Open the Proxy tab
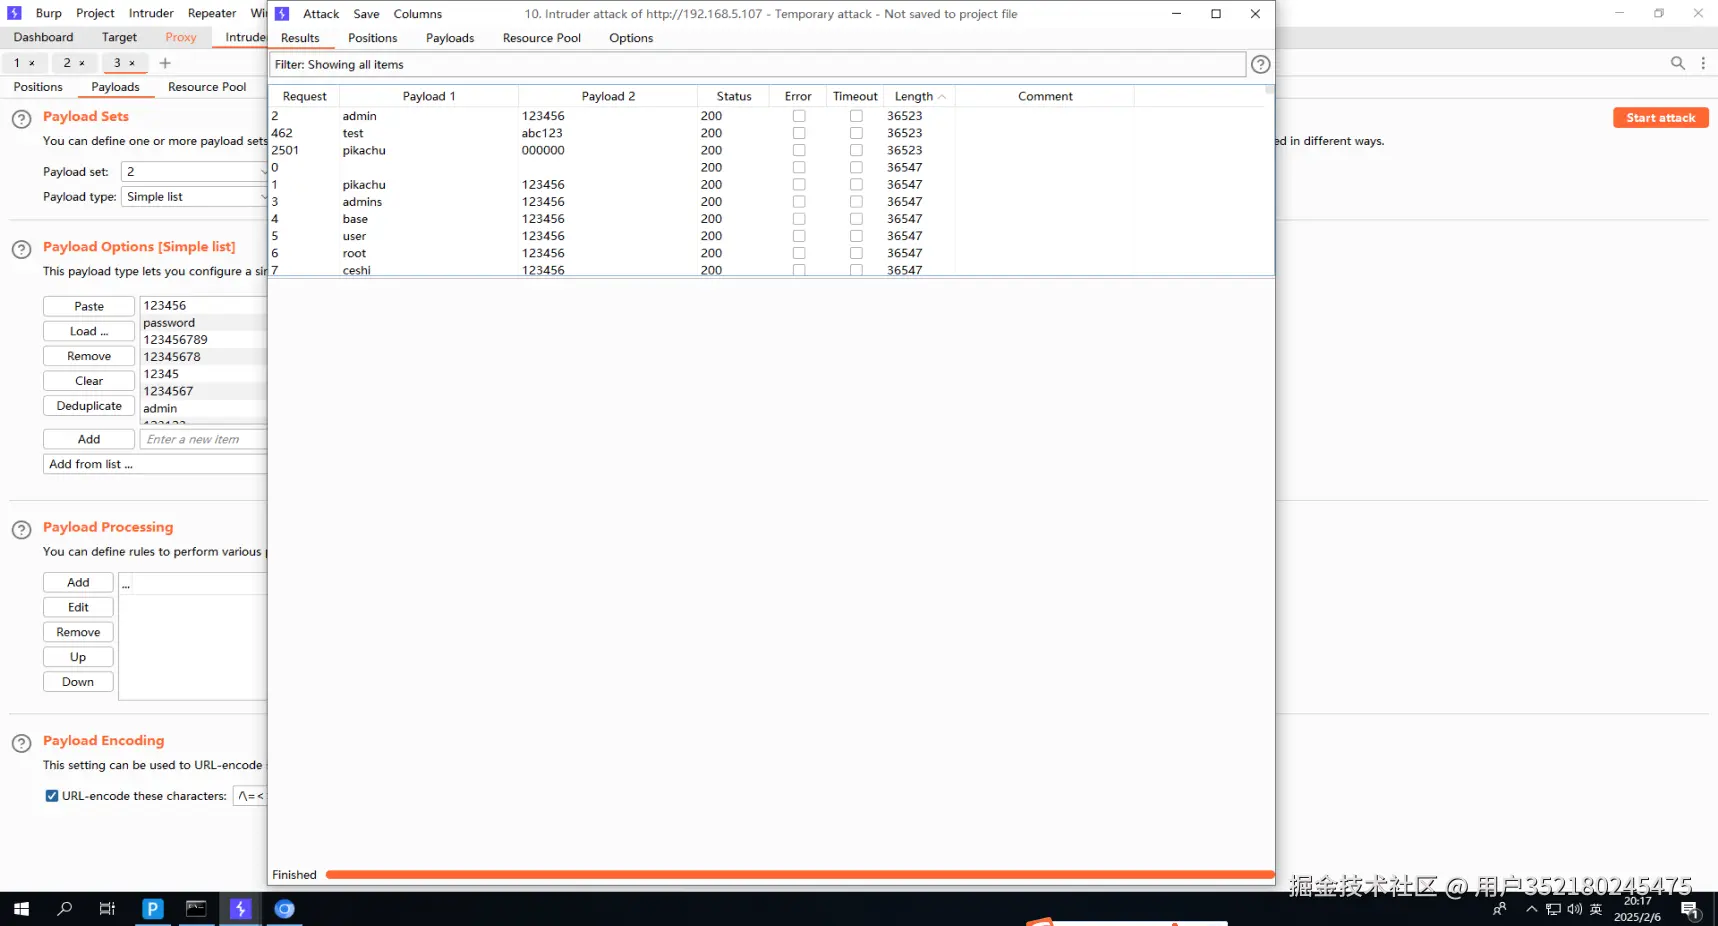1718x926 pixels. click(181, 37)
